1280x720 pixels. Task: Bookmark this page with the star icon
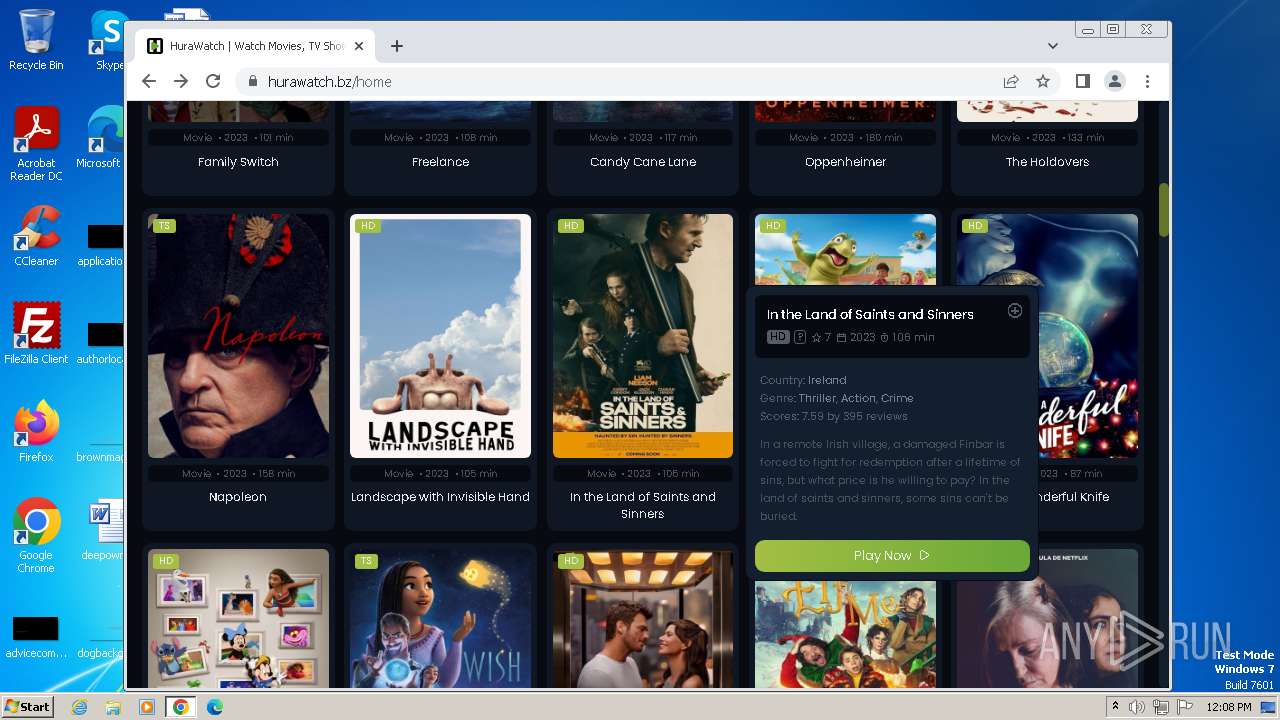[x=1043, y=81]
